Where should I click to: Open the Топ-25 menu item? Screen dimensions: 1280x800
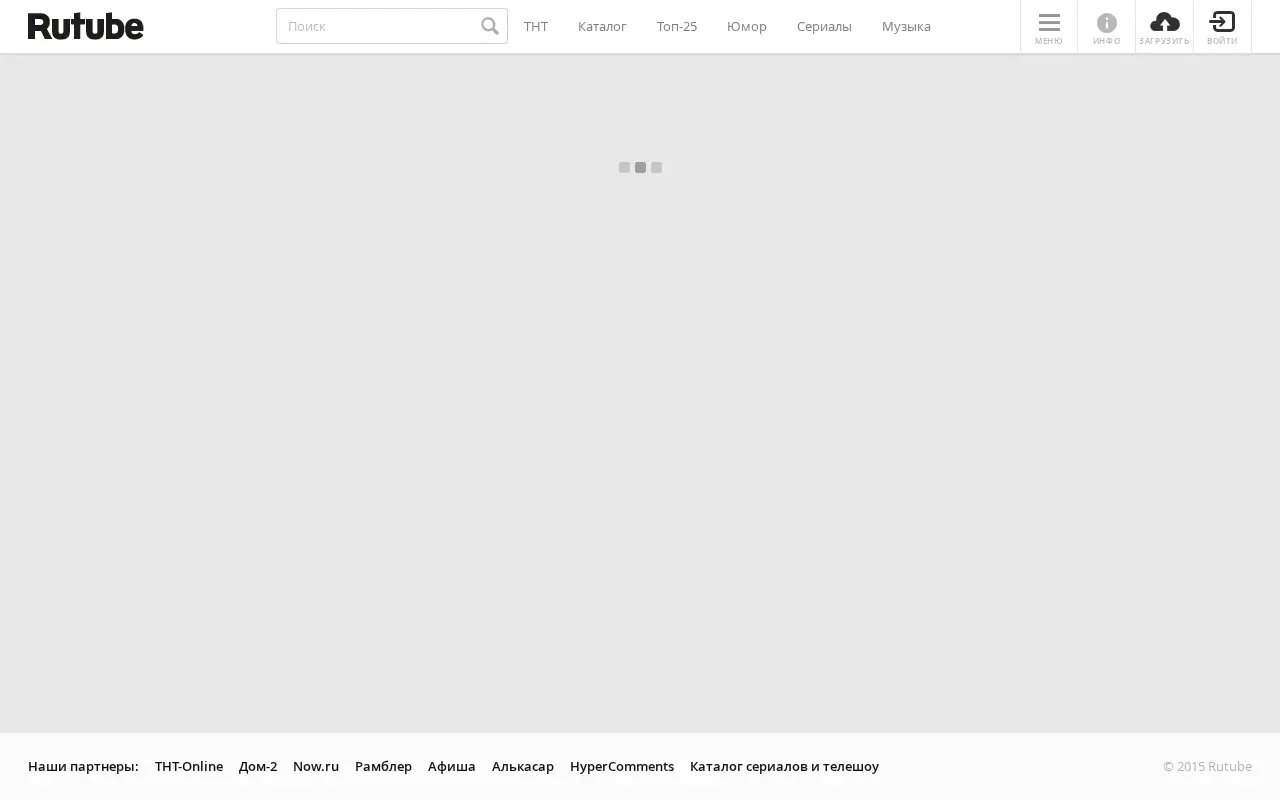pos(677,26)
